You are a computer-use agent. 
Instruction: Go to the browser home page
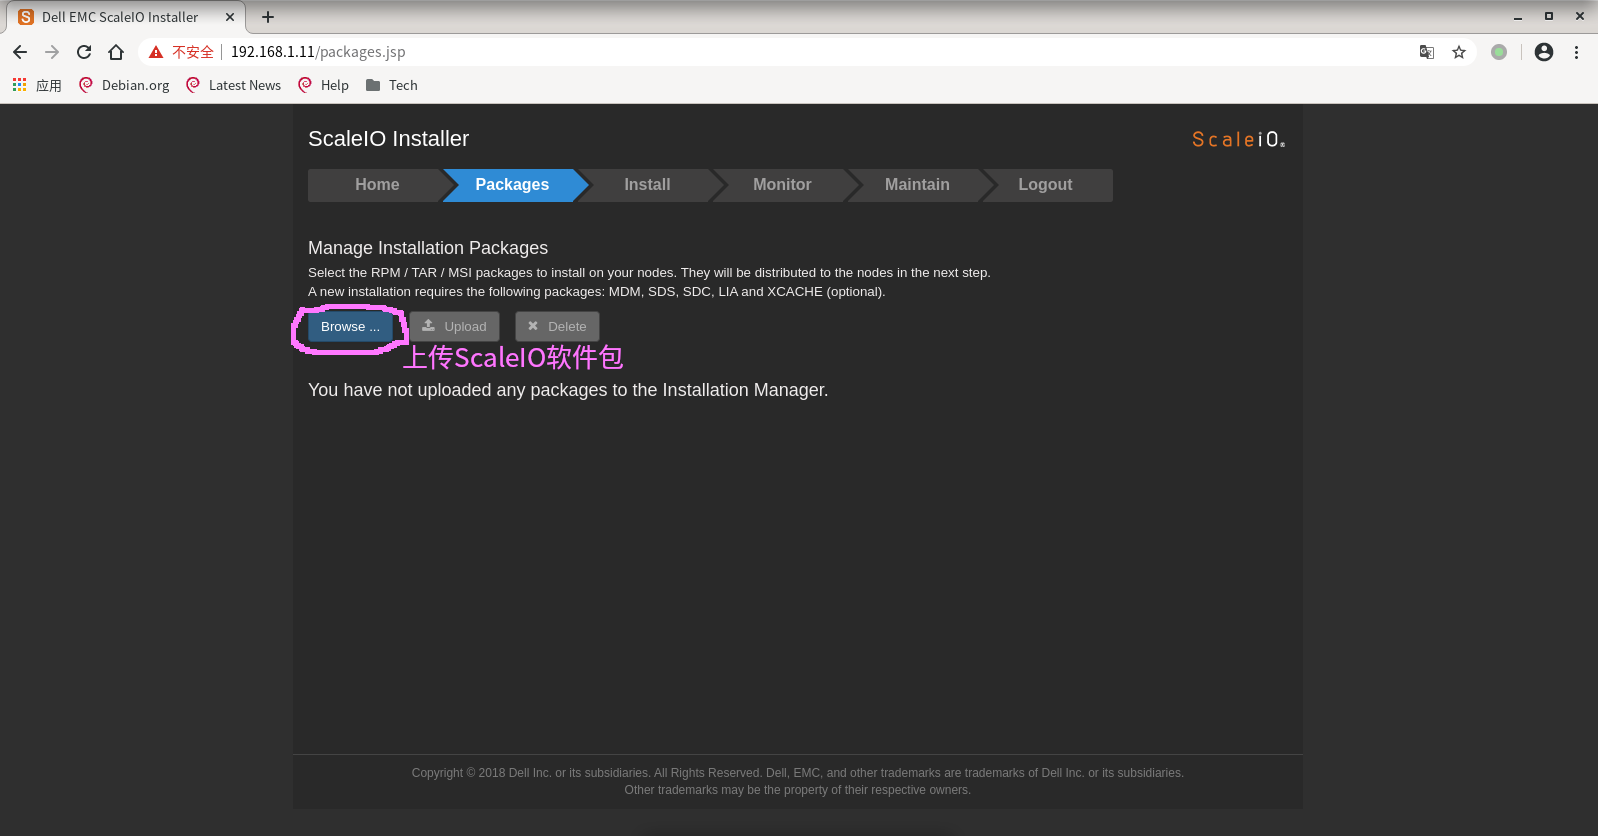[x=116, y=52]
